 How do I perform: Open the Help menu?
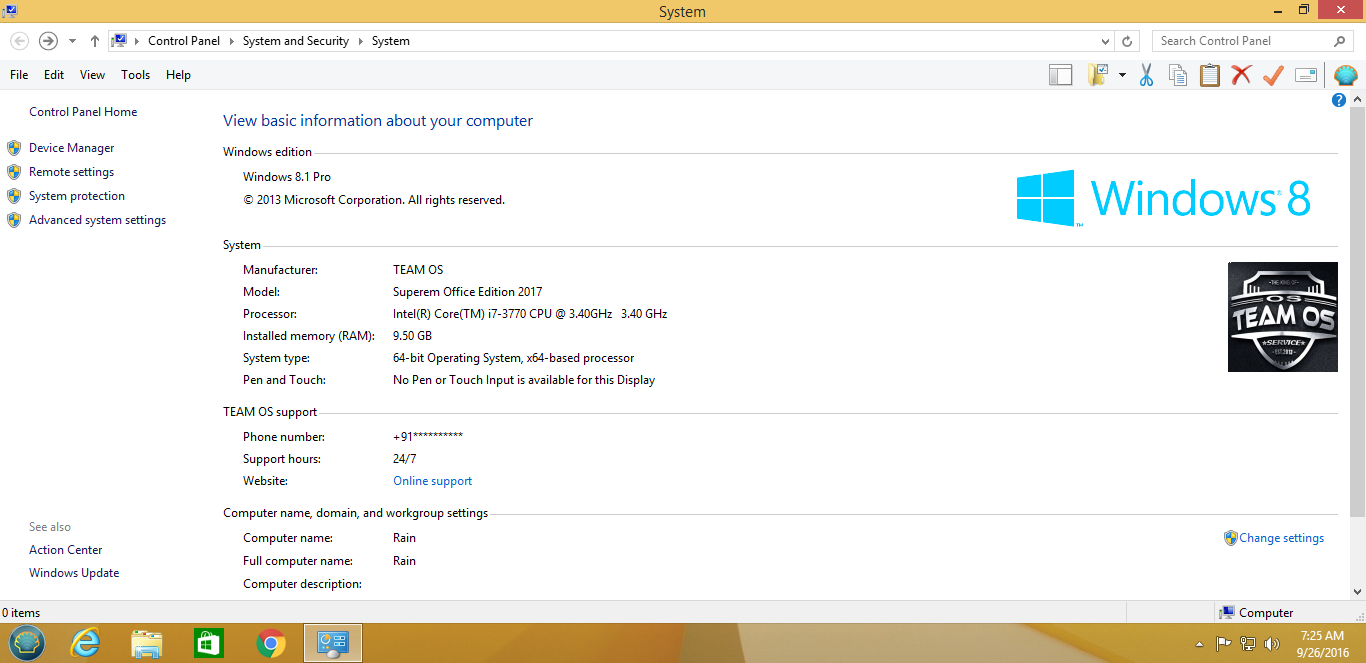click(178, 75)
